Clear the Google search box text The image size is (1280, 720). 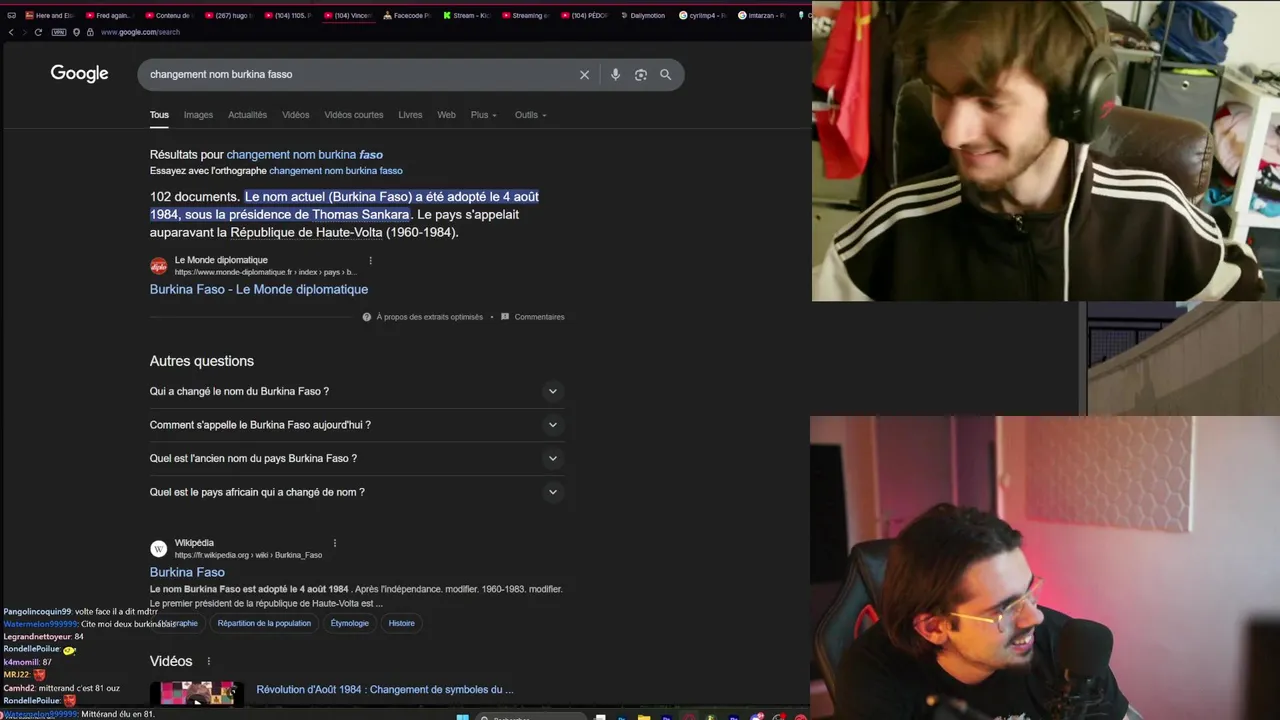(585, 75)
